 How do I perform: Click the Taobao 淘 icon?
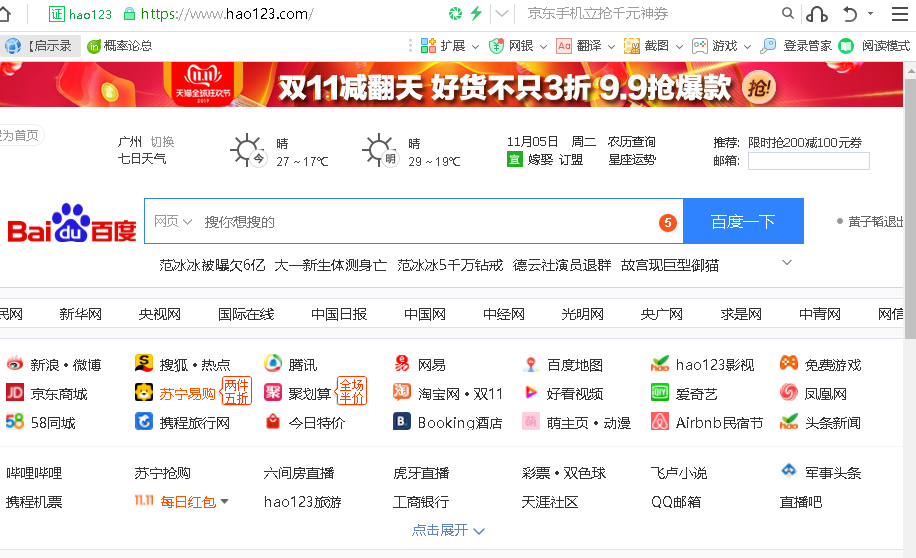pyautogui.click(x=402, y=392)
